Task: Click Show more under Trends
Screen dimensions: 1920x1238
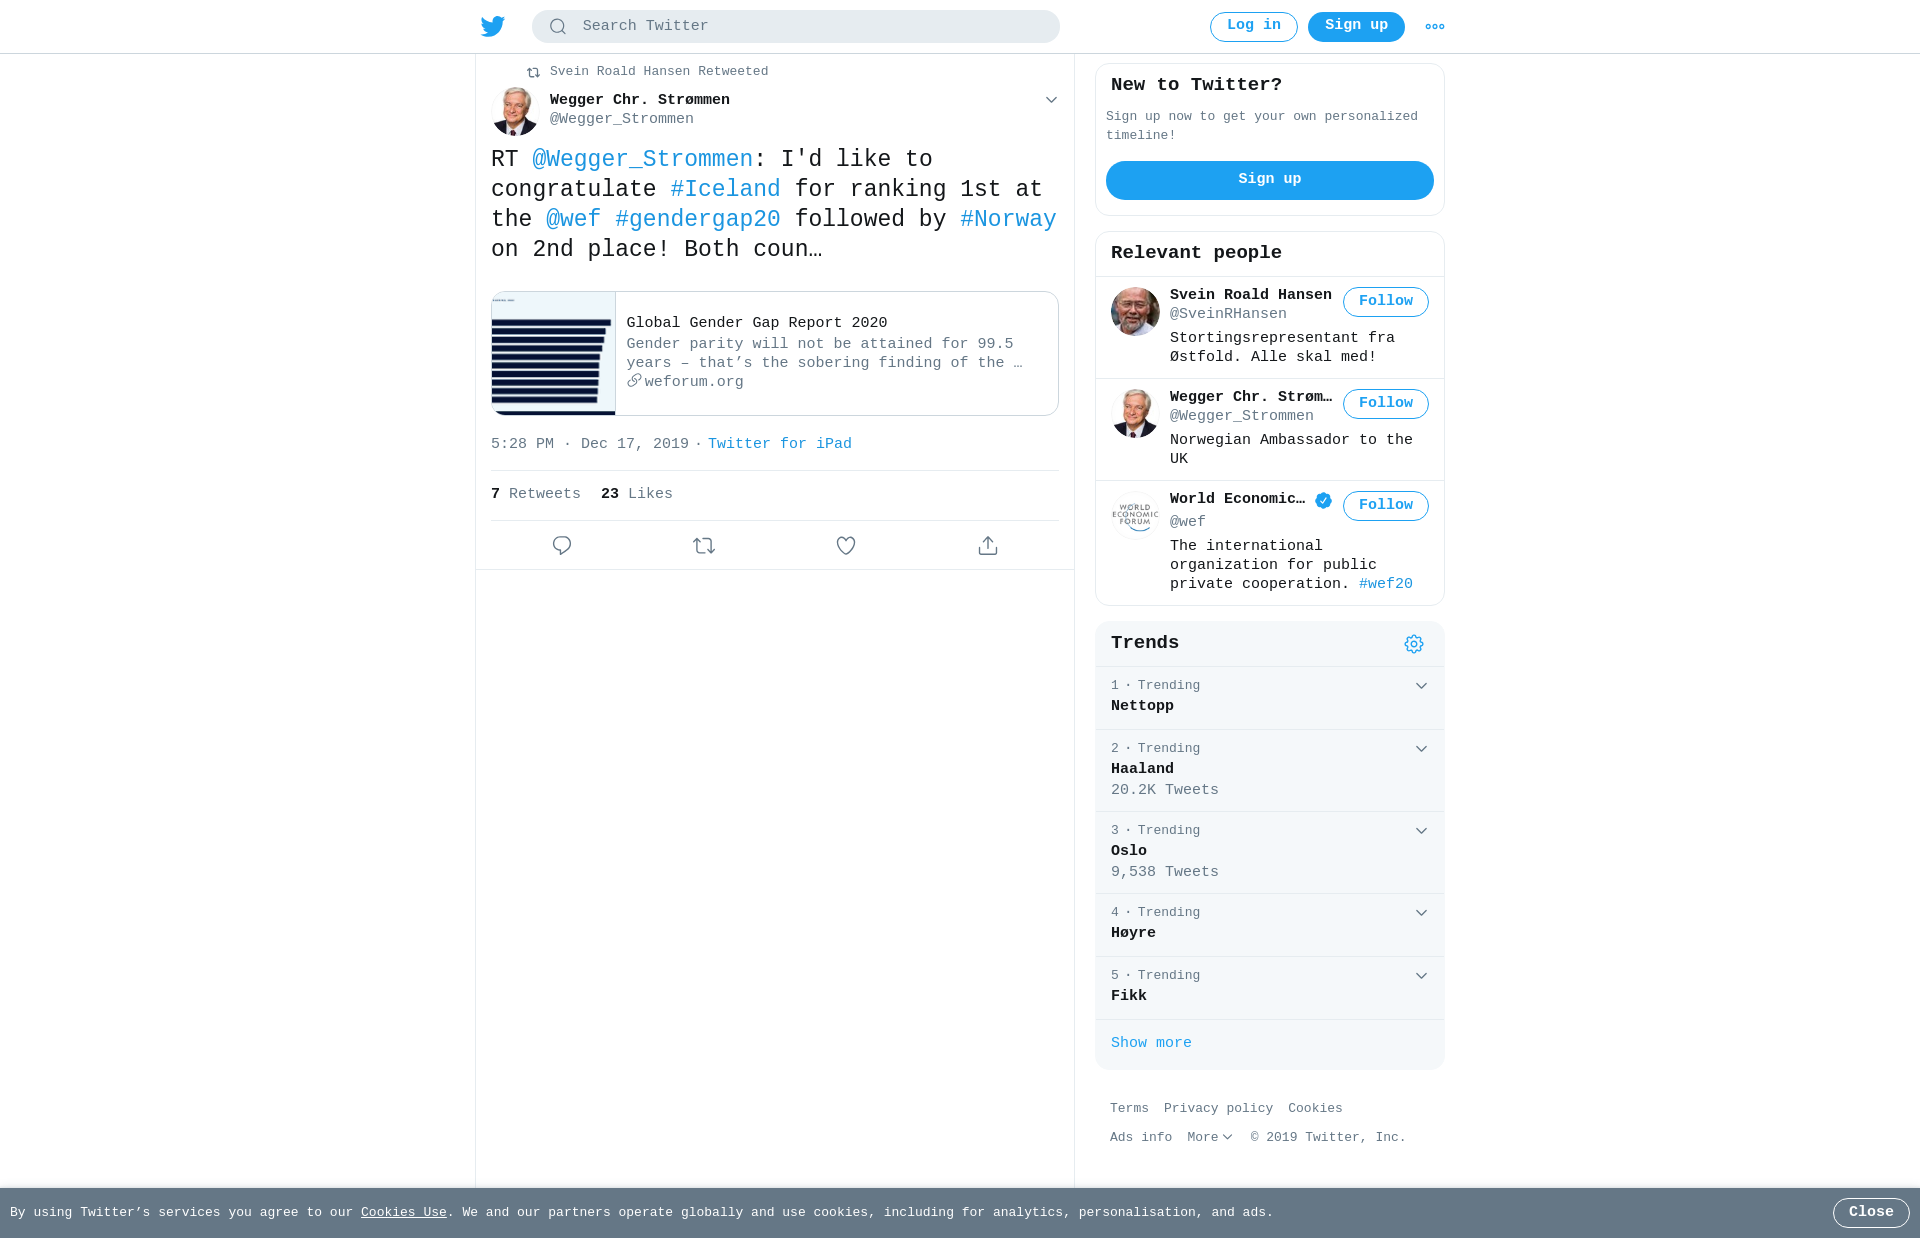Action: [1151, 1043]
